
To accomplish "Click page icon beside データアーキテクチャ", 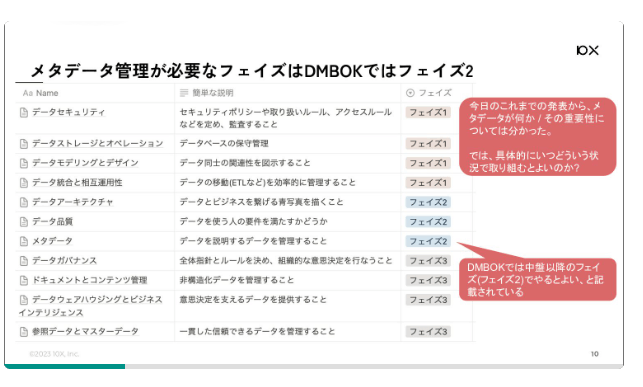I will tap(24, 202).
